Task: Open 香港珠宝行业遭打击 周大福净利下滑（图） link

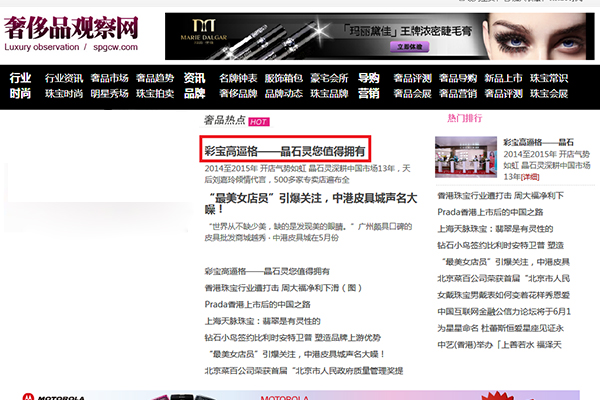Action: click(283, 288)
